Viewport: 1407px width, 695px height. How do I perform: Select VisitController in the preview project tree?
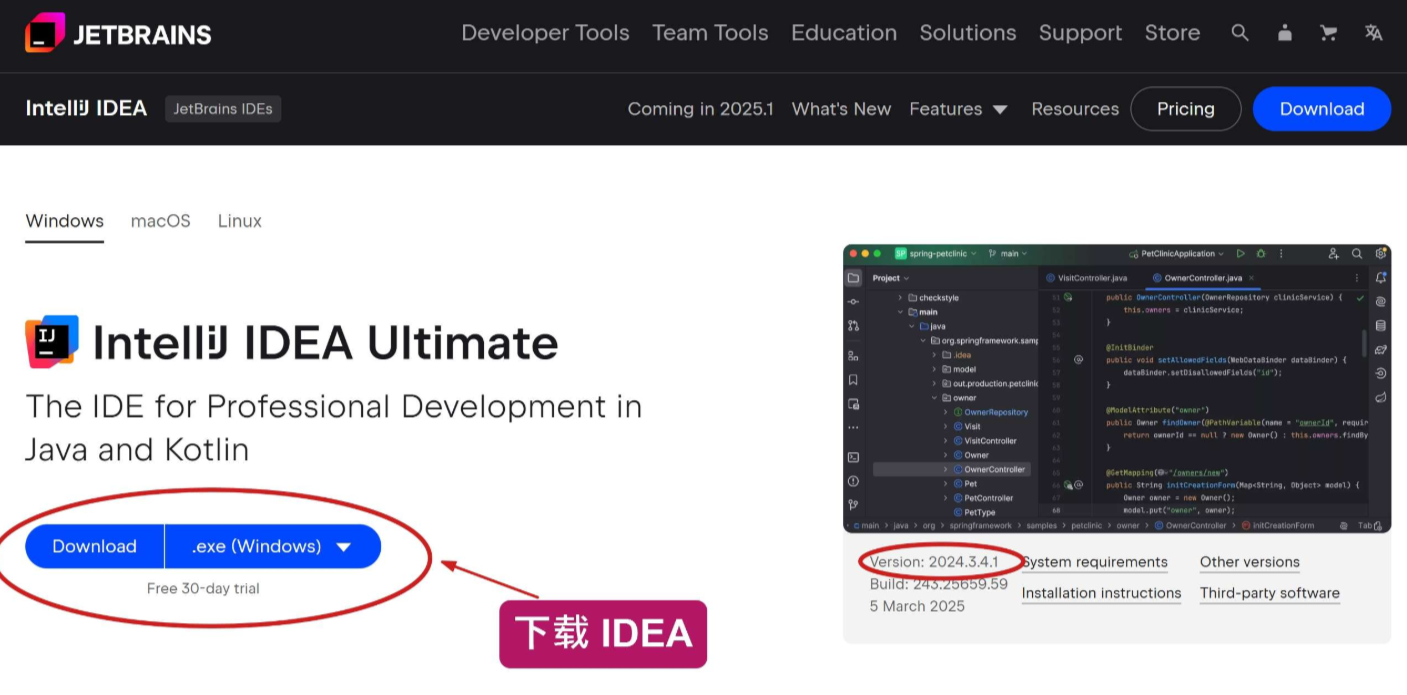pyautogui.click(x=984, y=440)
